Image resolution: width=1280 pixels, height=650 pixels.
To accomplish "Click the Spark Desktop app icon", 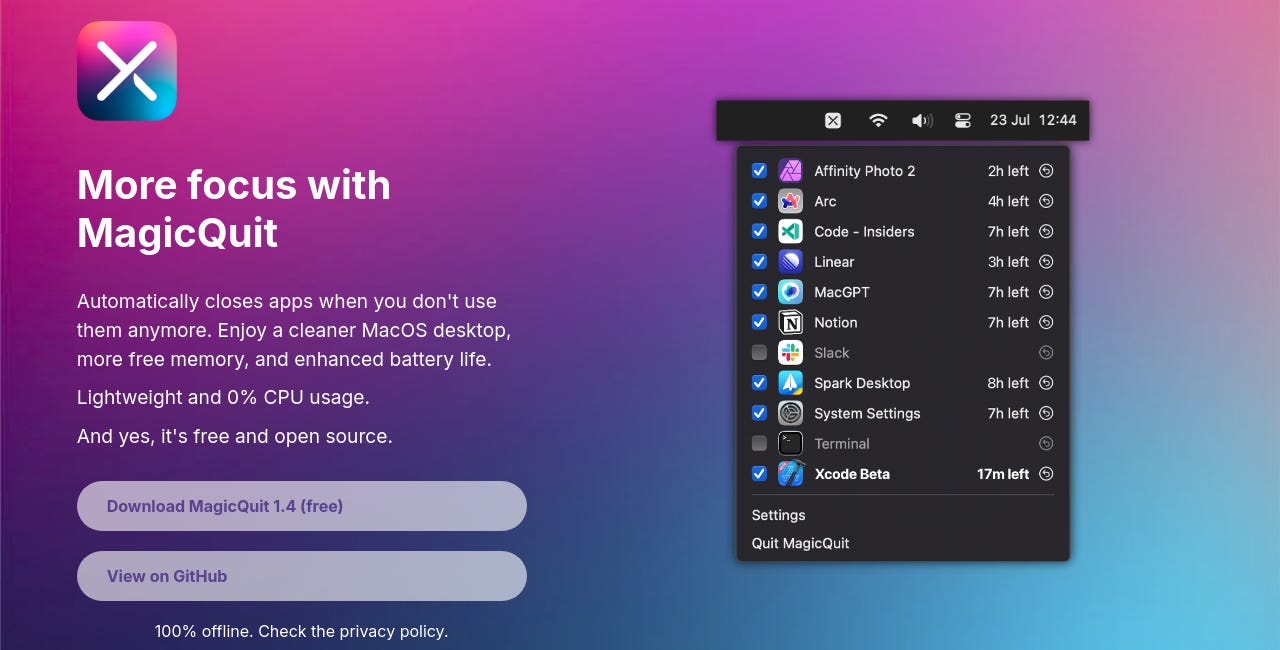I will 790,383.
